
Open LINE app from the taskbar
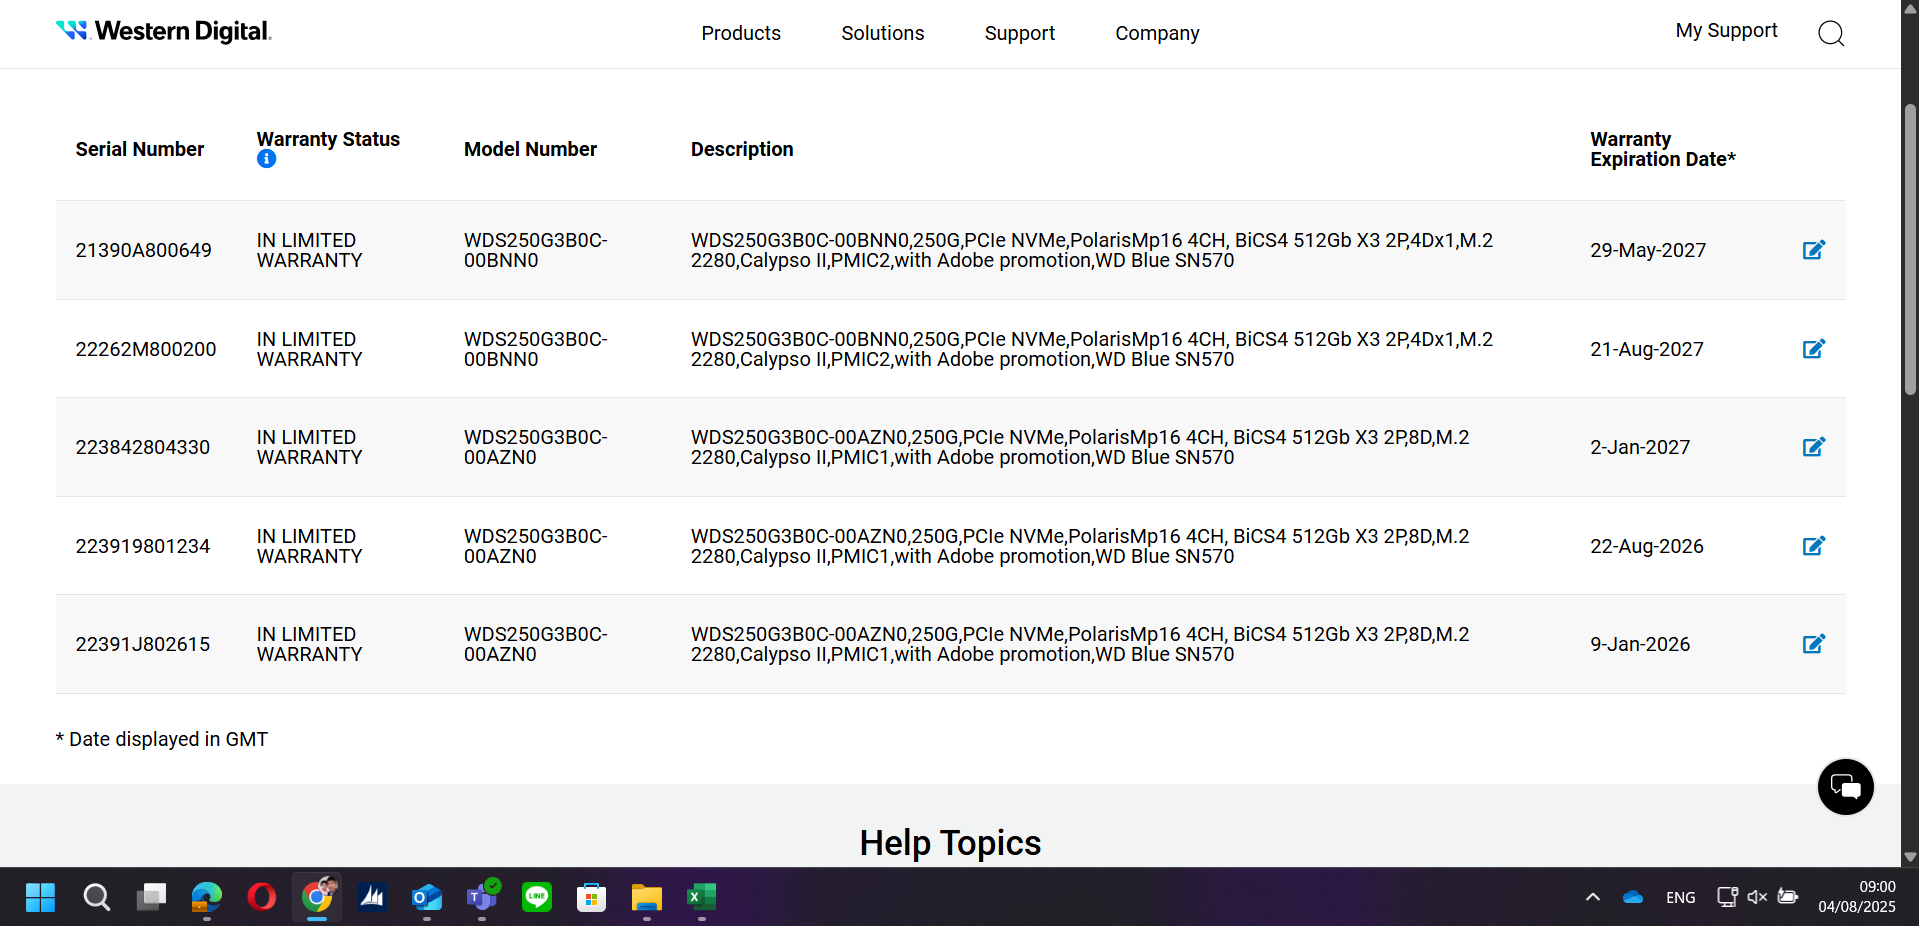[x=537, y=897]
